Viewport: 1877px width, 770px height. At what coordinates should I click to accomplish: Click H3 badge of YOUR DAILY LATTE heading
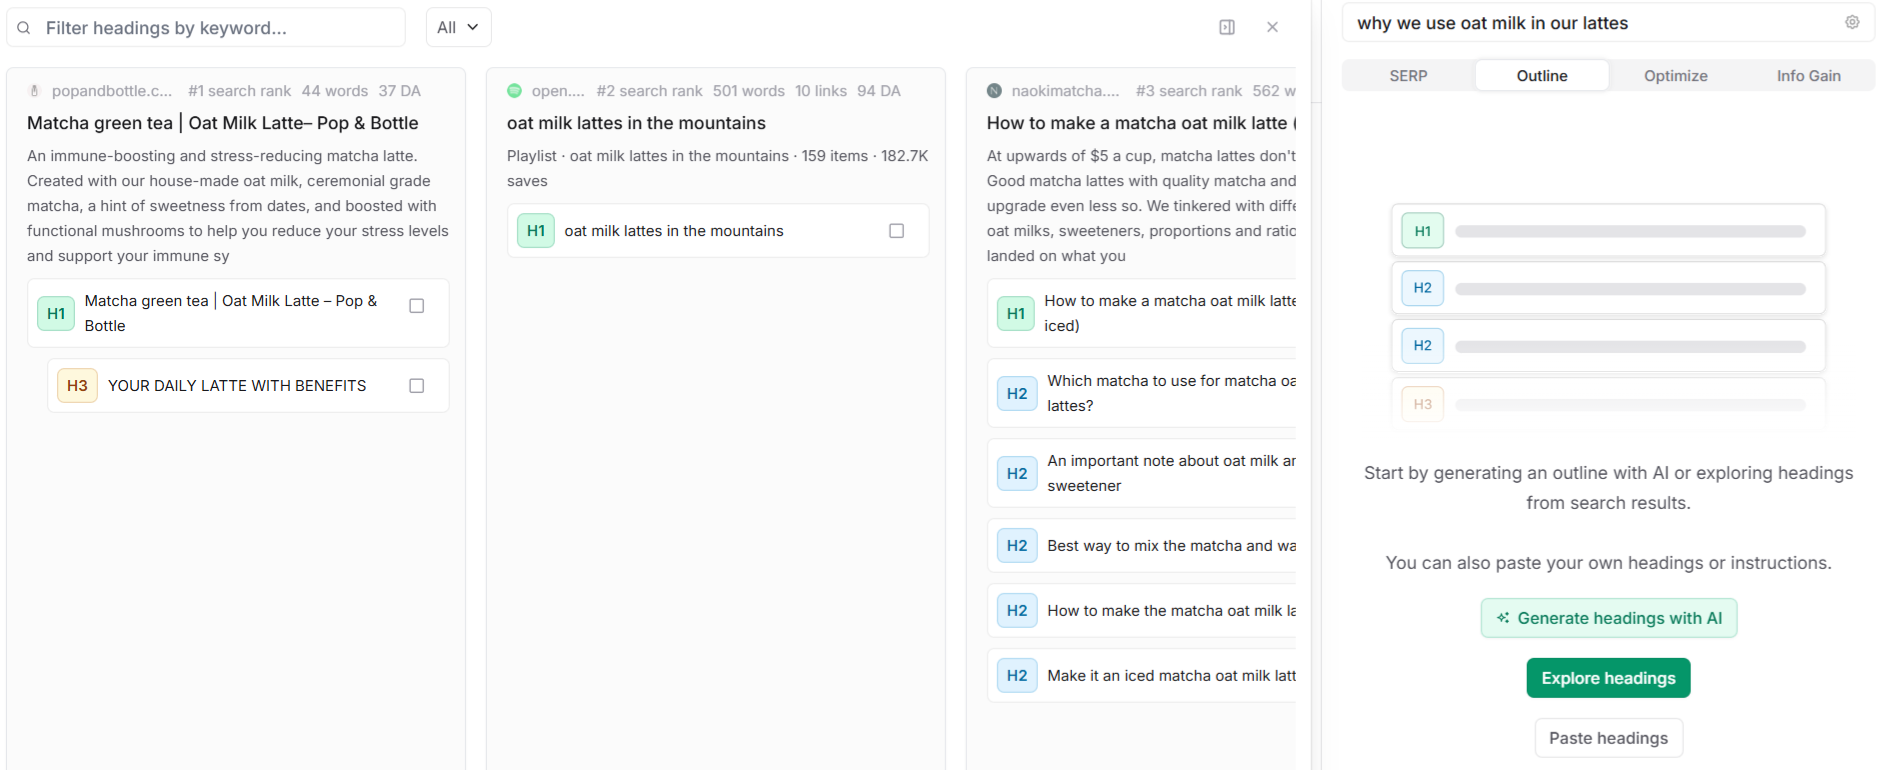77,386
